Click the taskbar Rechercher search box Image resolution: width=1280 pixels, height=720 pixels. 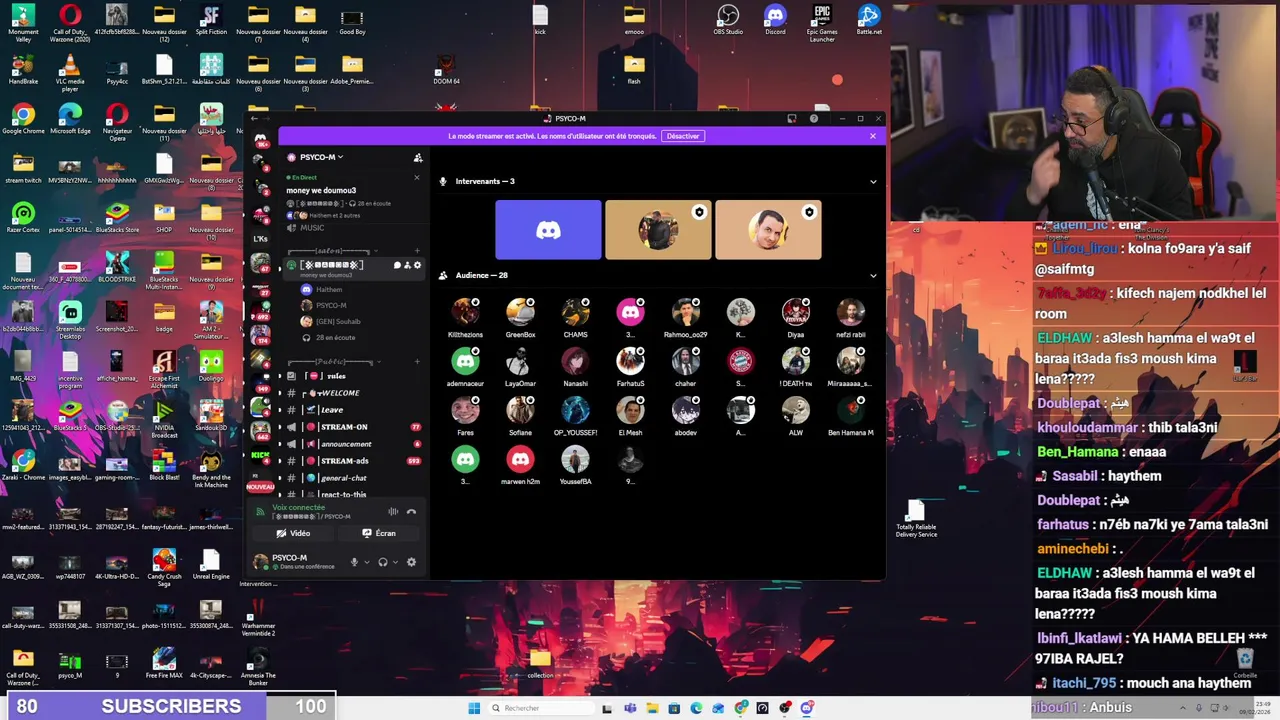point(540,708)
